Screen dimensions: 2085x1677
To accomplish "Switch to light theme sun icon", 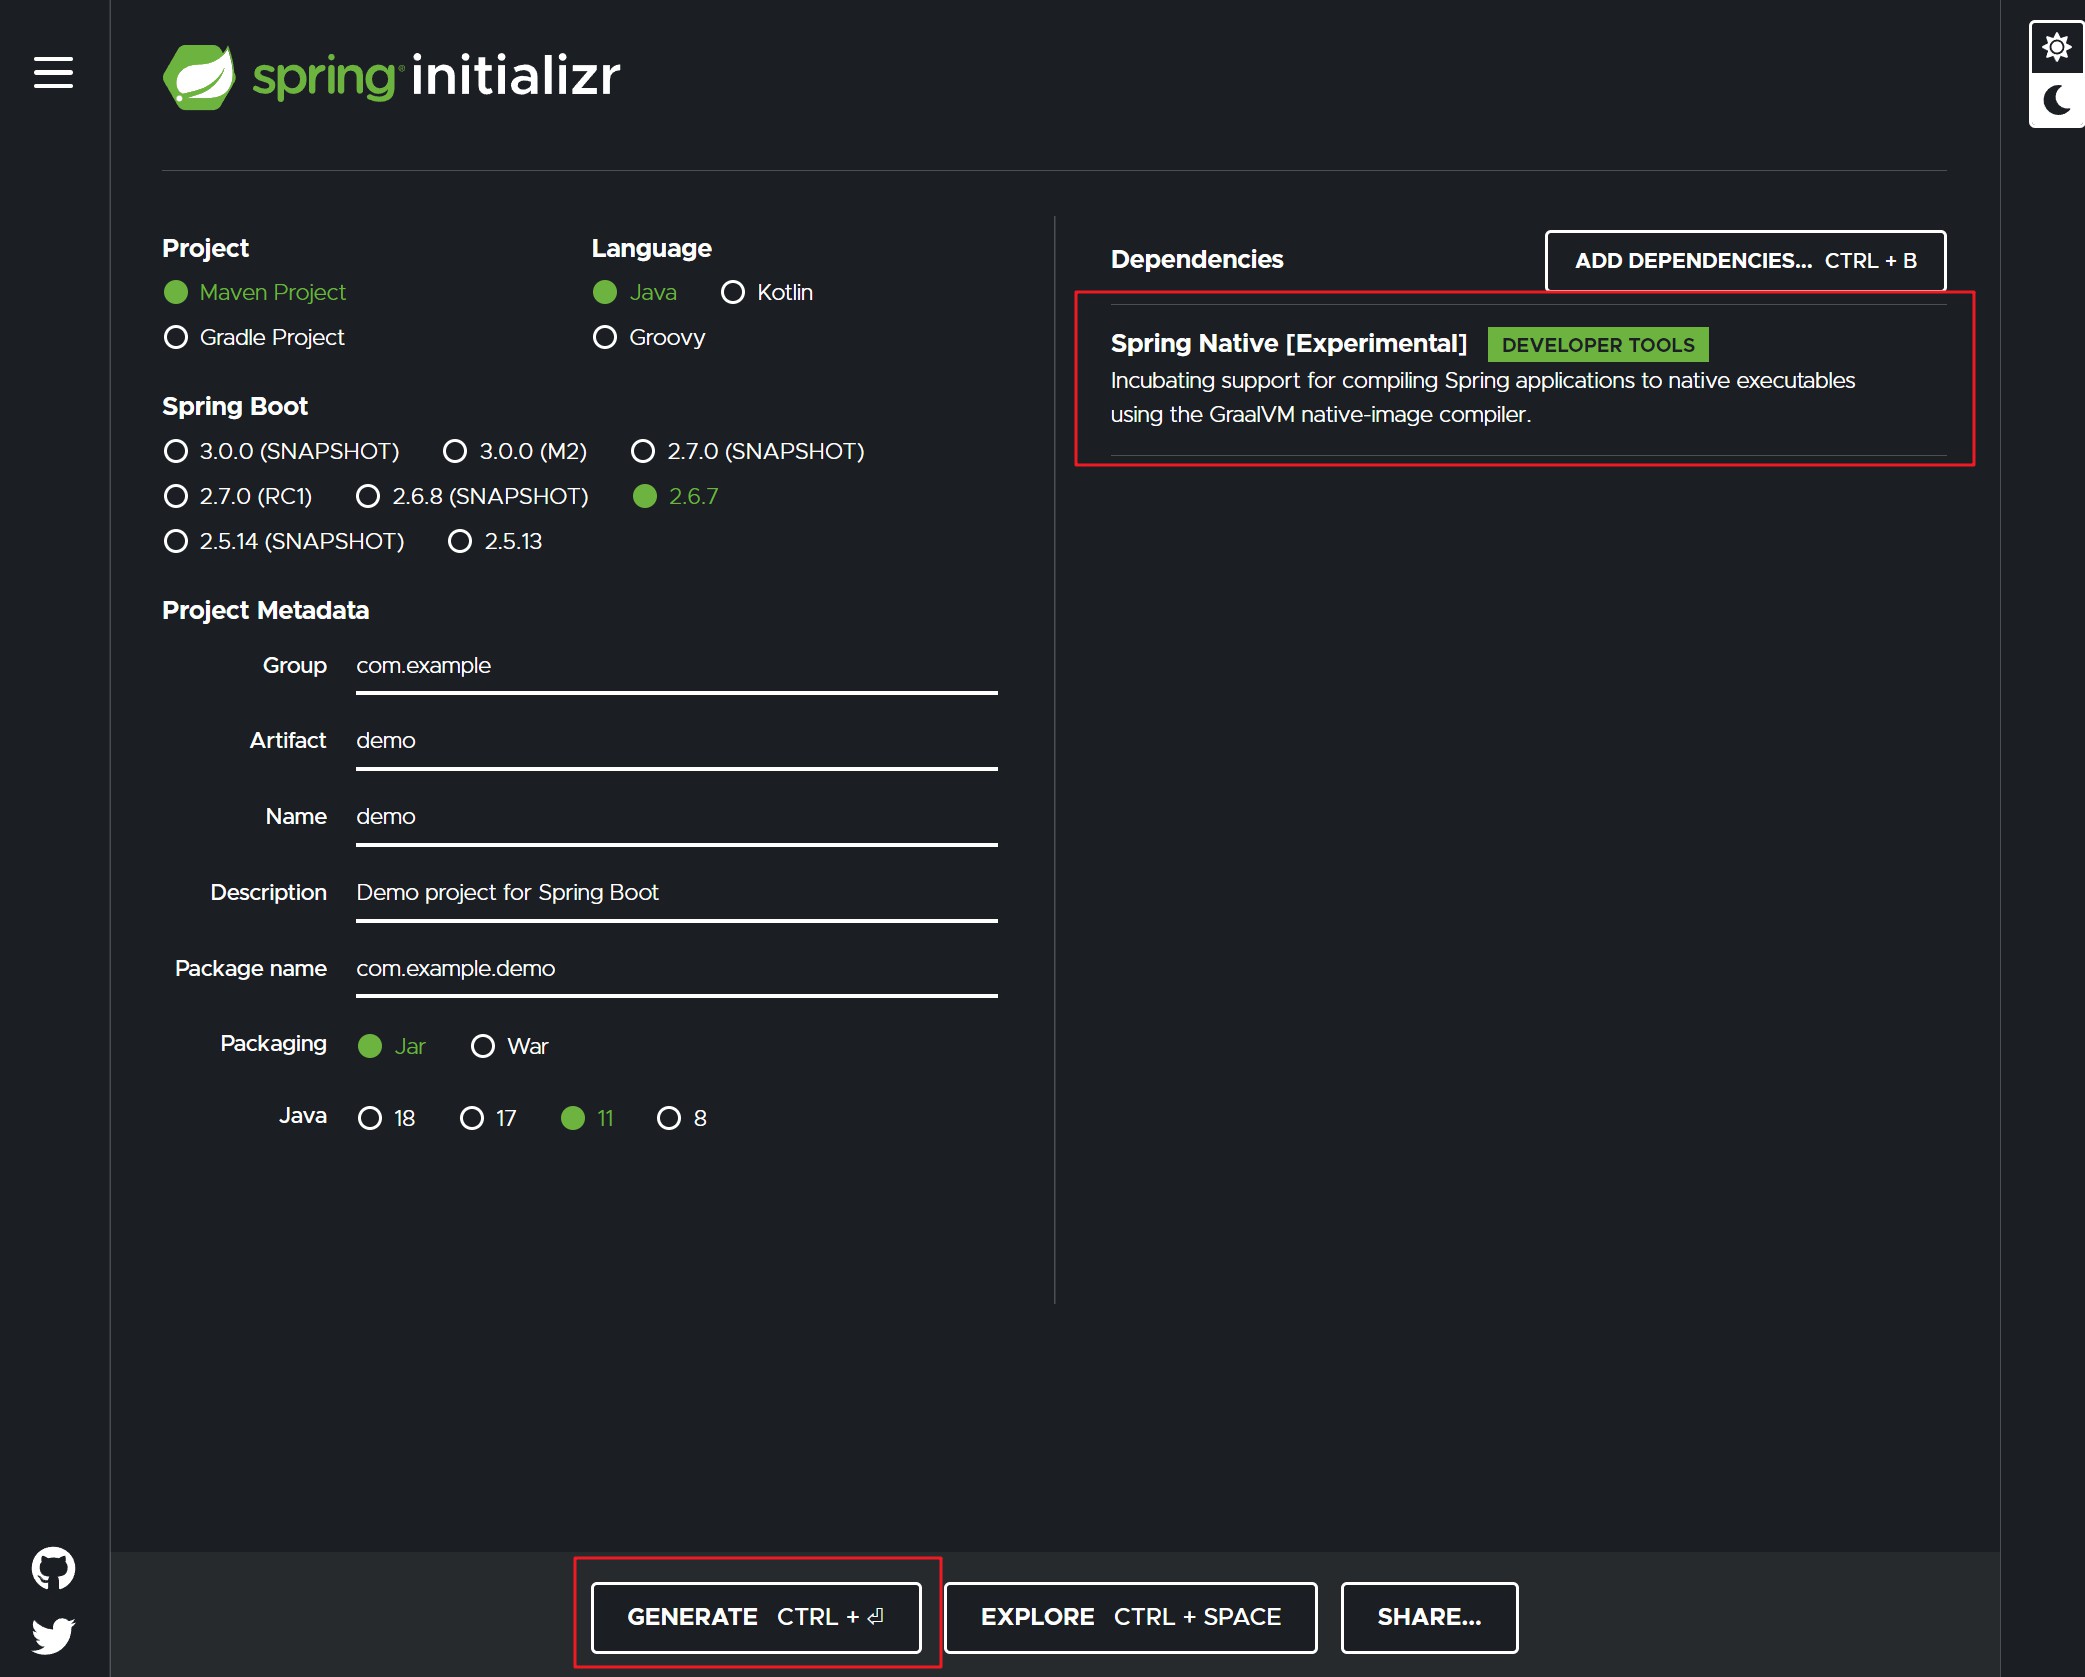I will coord(2056,47).
